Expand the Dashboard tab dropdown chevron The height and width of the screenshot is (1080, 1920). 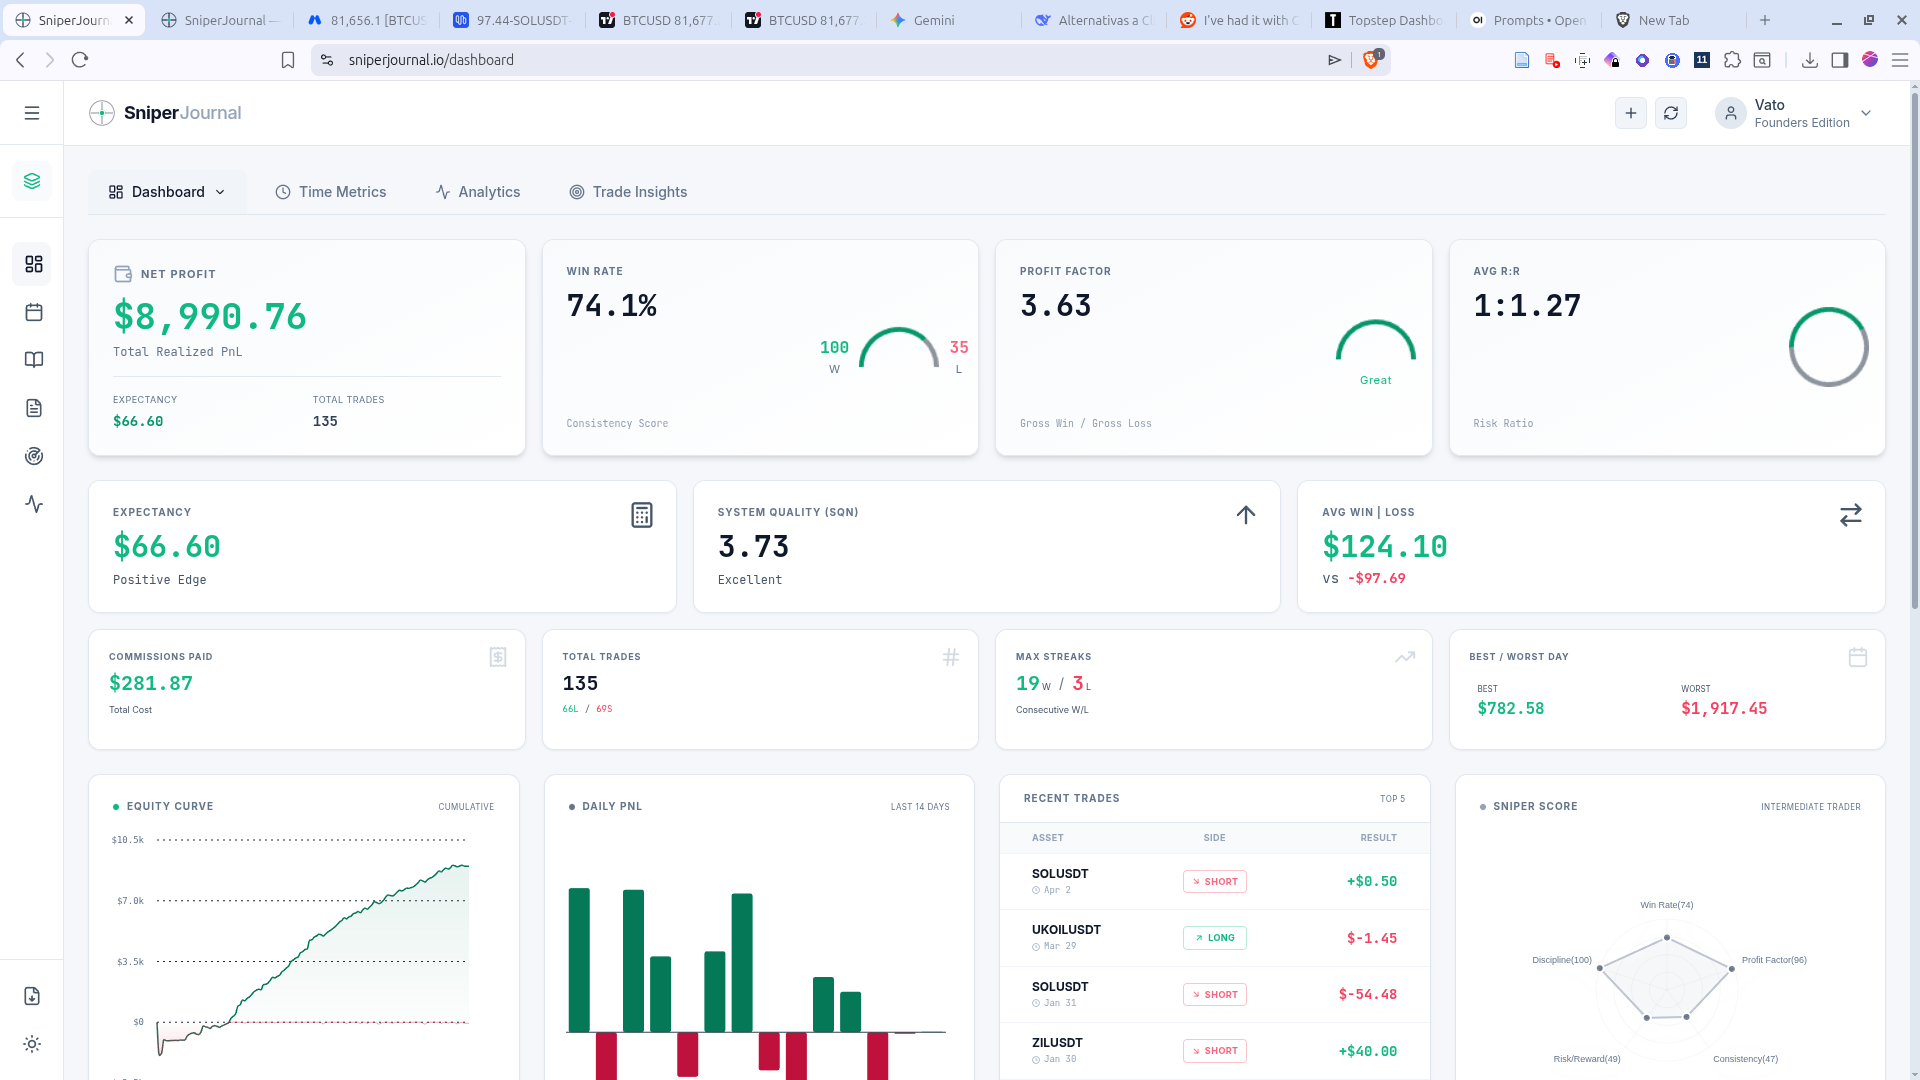coord(220,192)
